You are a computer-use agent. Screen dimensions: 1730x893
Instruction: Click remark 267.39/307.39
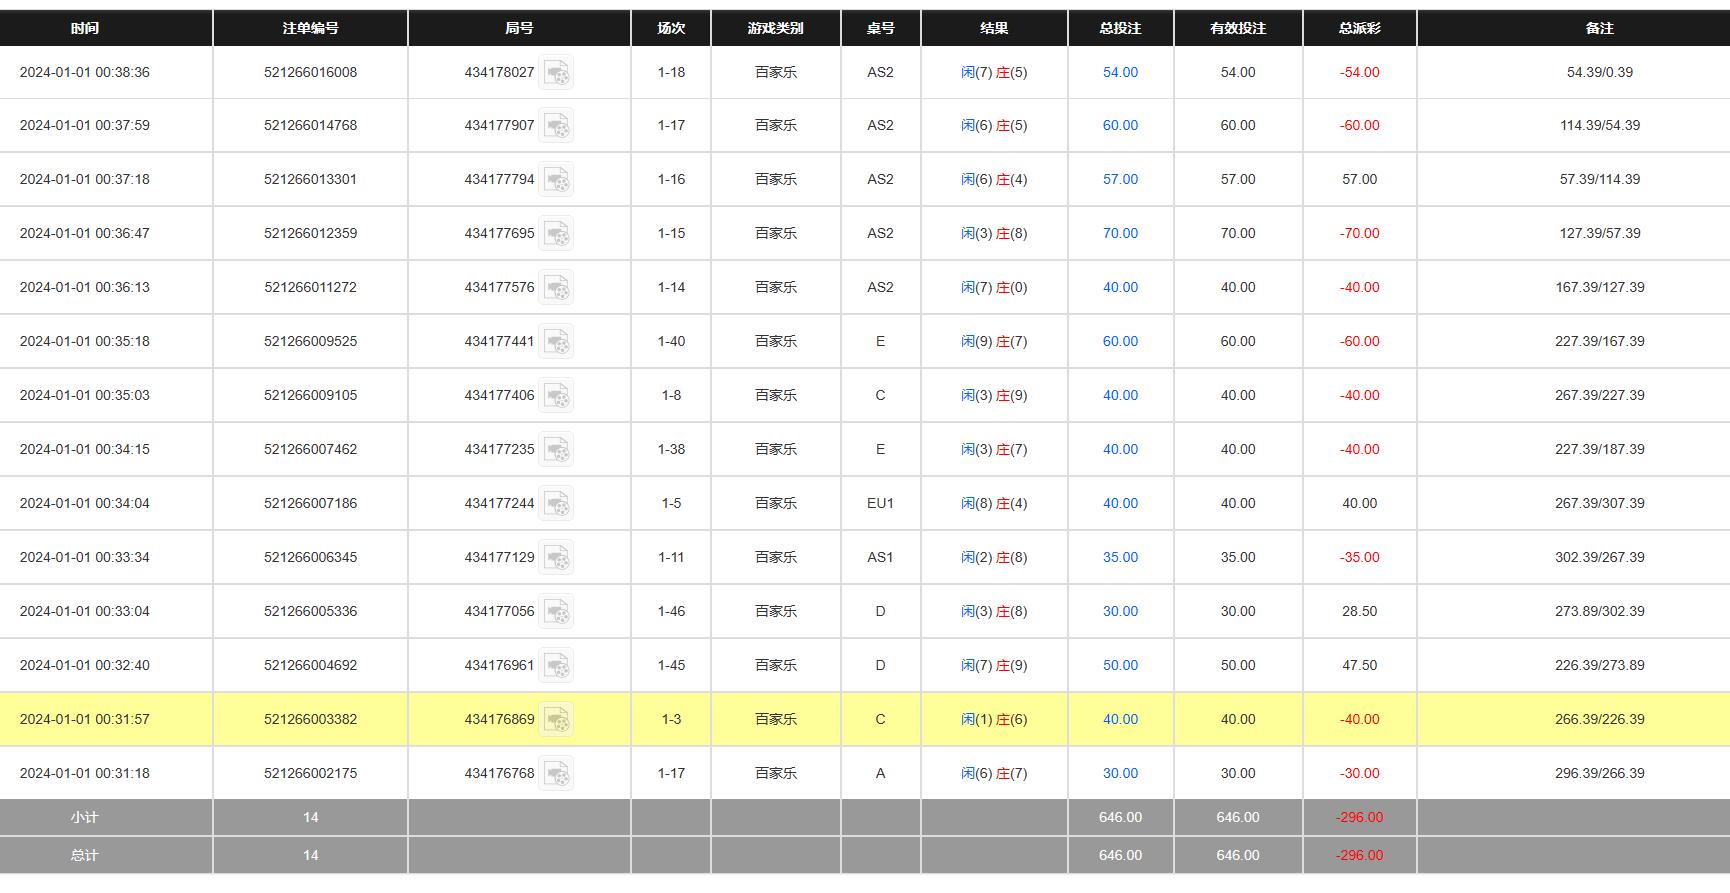pyautogui.click(x=1600, y=503)
